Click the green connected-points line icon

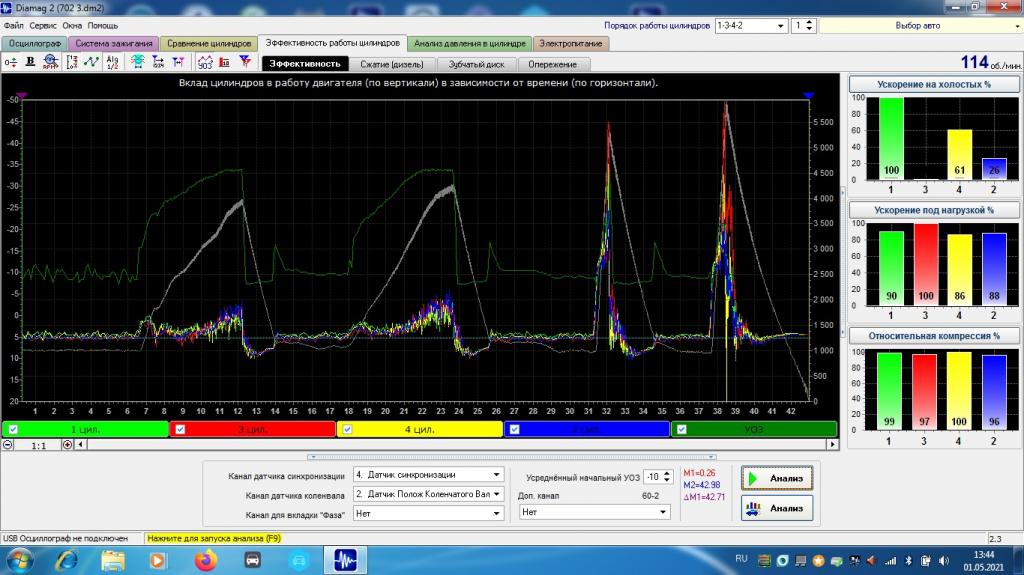tap(91, 62)
